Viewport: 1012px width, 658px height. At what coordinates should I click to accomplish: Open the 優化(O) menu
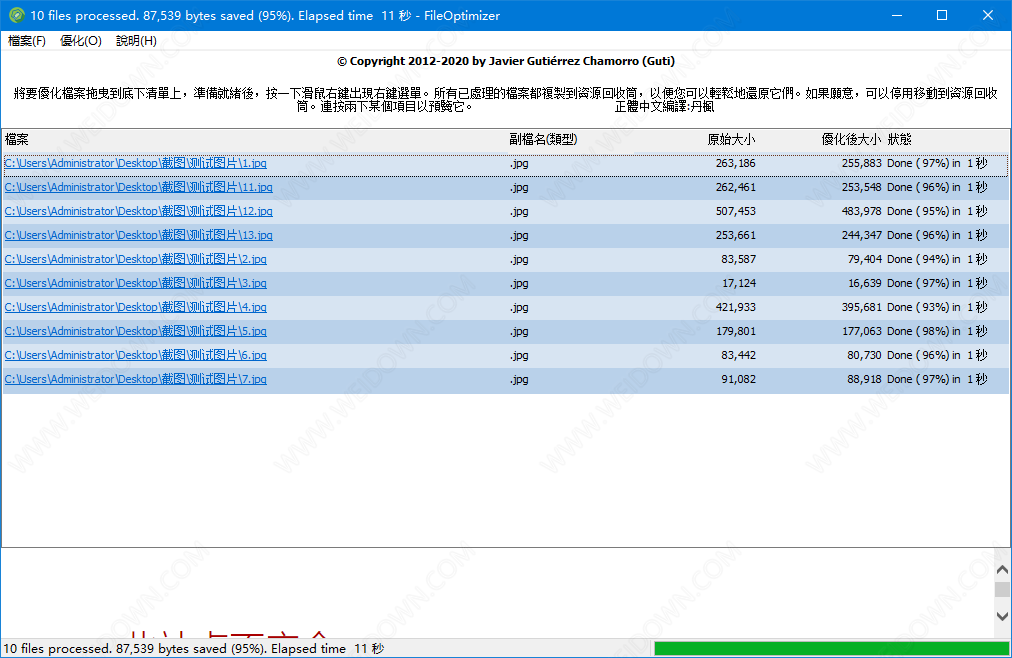pyautogui.click(x=81, y=41)
